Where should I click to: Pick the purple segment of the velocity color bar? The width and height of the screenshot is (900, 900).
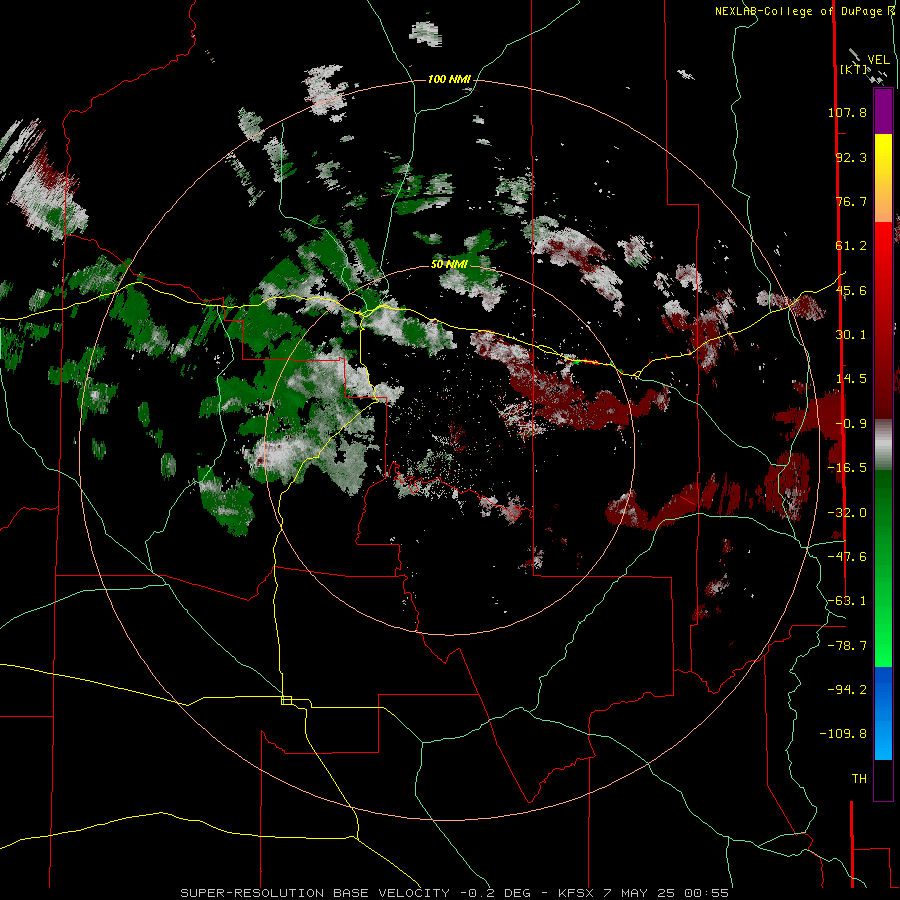883,112
